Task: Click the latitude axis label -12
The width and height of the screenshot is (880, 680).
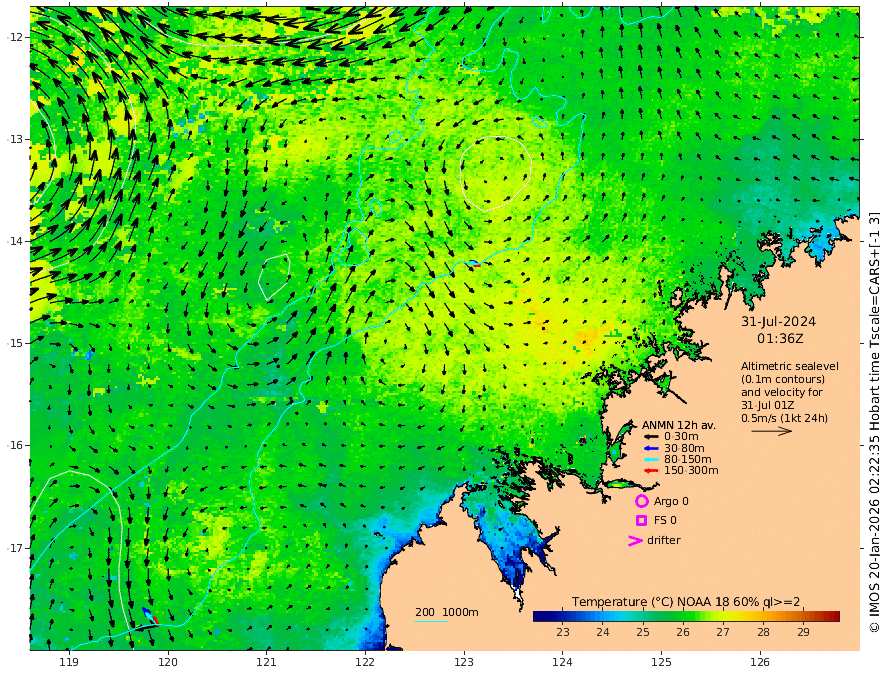Action: (x=16, y=37)
